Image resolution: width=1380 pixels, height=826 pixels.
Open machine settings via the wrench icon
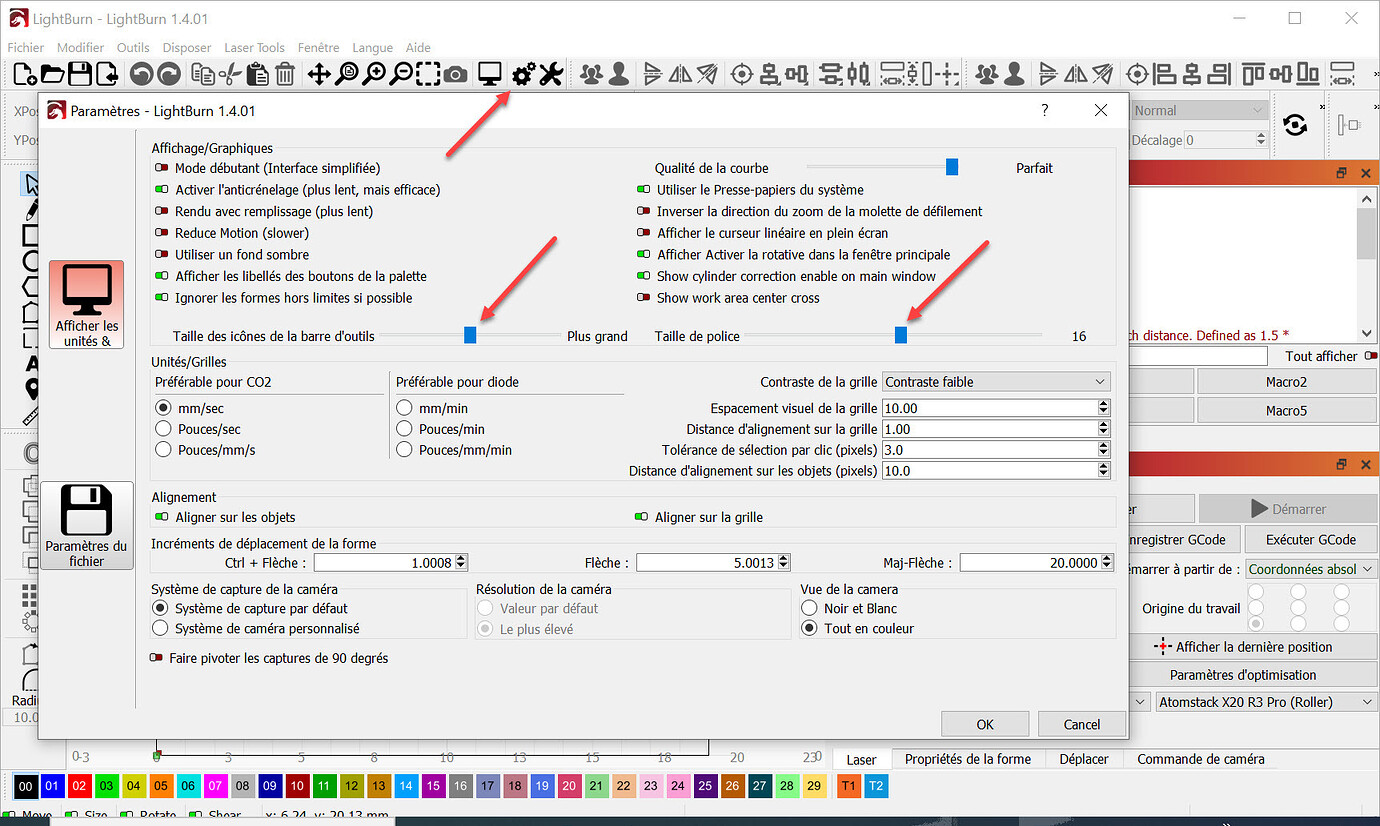[x=550, y=73]
